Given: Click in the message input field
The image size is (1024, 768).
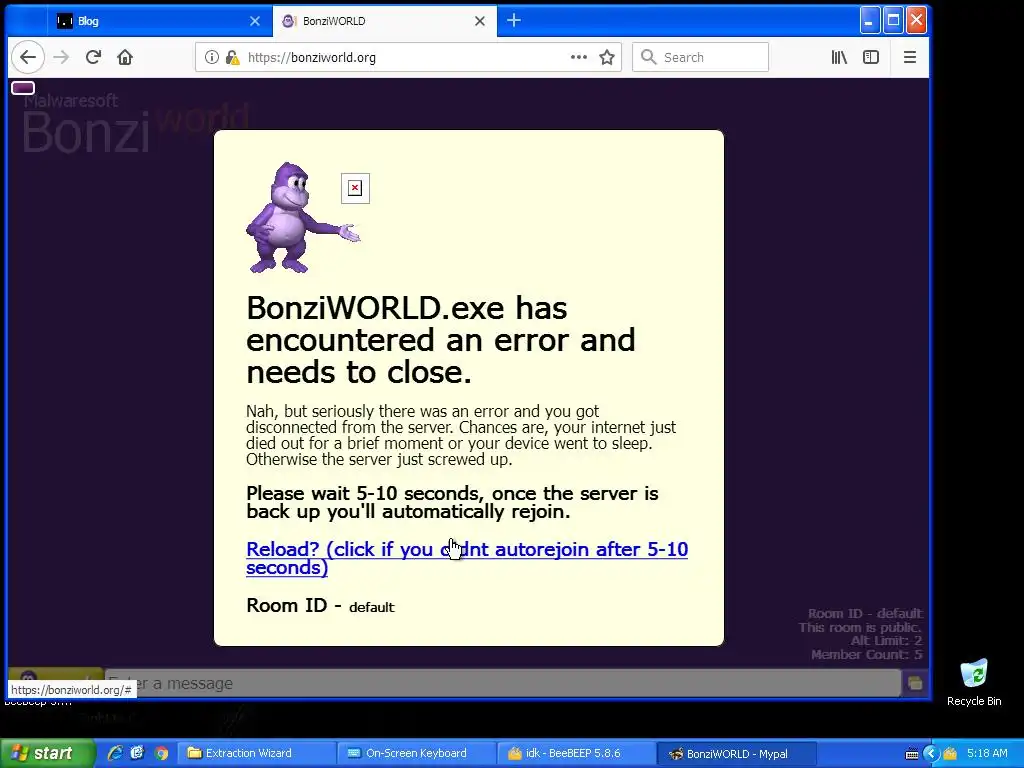Looking at the screenshot, I should coord(503,683).
